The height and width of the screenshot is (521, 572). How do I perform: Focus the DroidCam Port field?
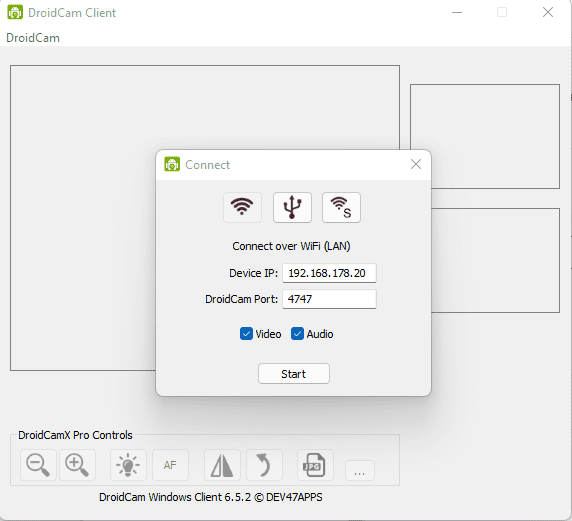point(329,299)
